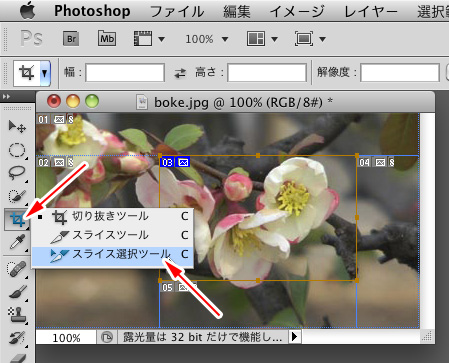Select the Move tool

[17, 127]
